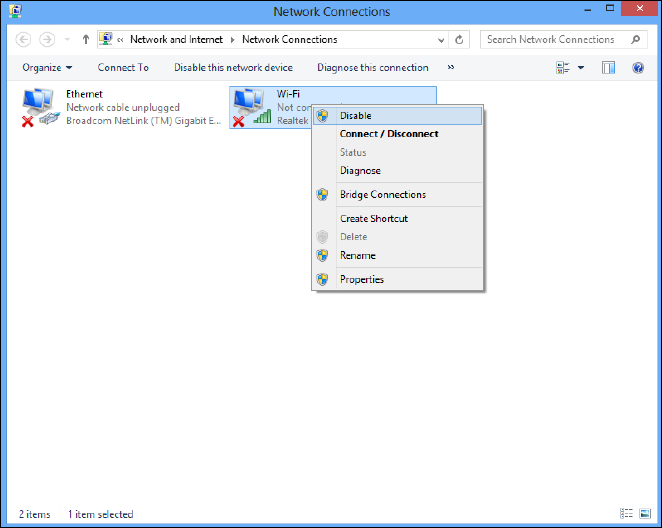
Task: Show more toolbar commands chevron
Action: (x=451, y=67)
